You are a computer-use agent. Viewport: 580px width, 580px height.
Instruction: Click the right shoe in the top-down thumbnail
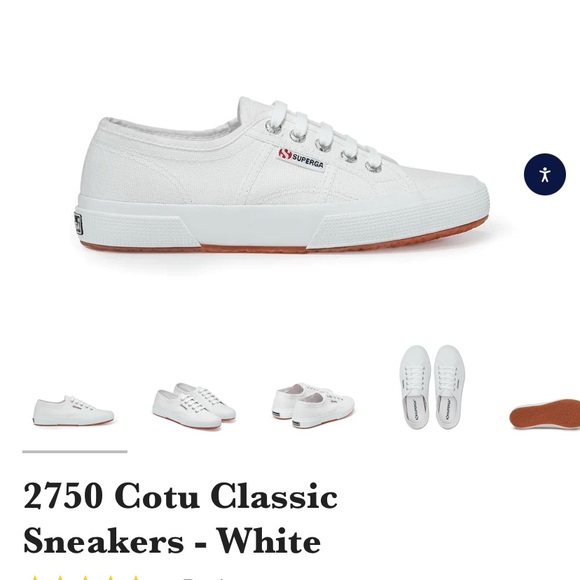point(449,387)
